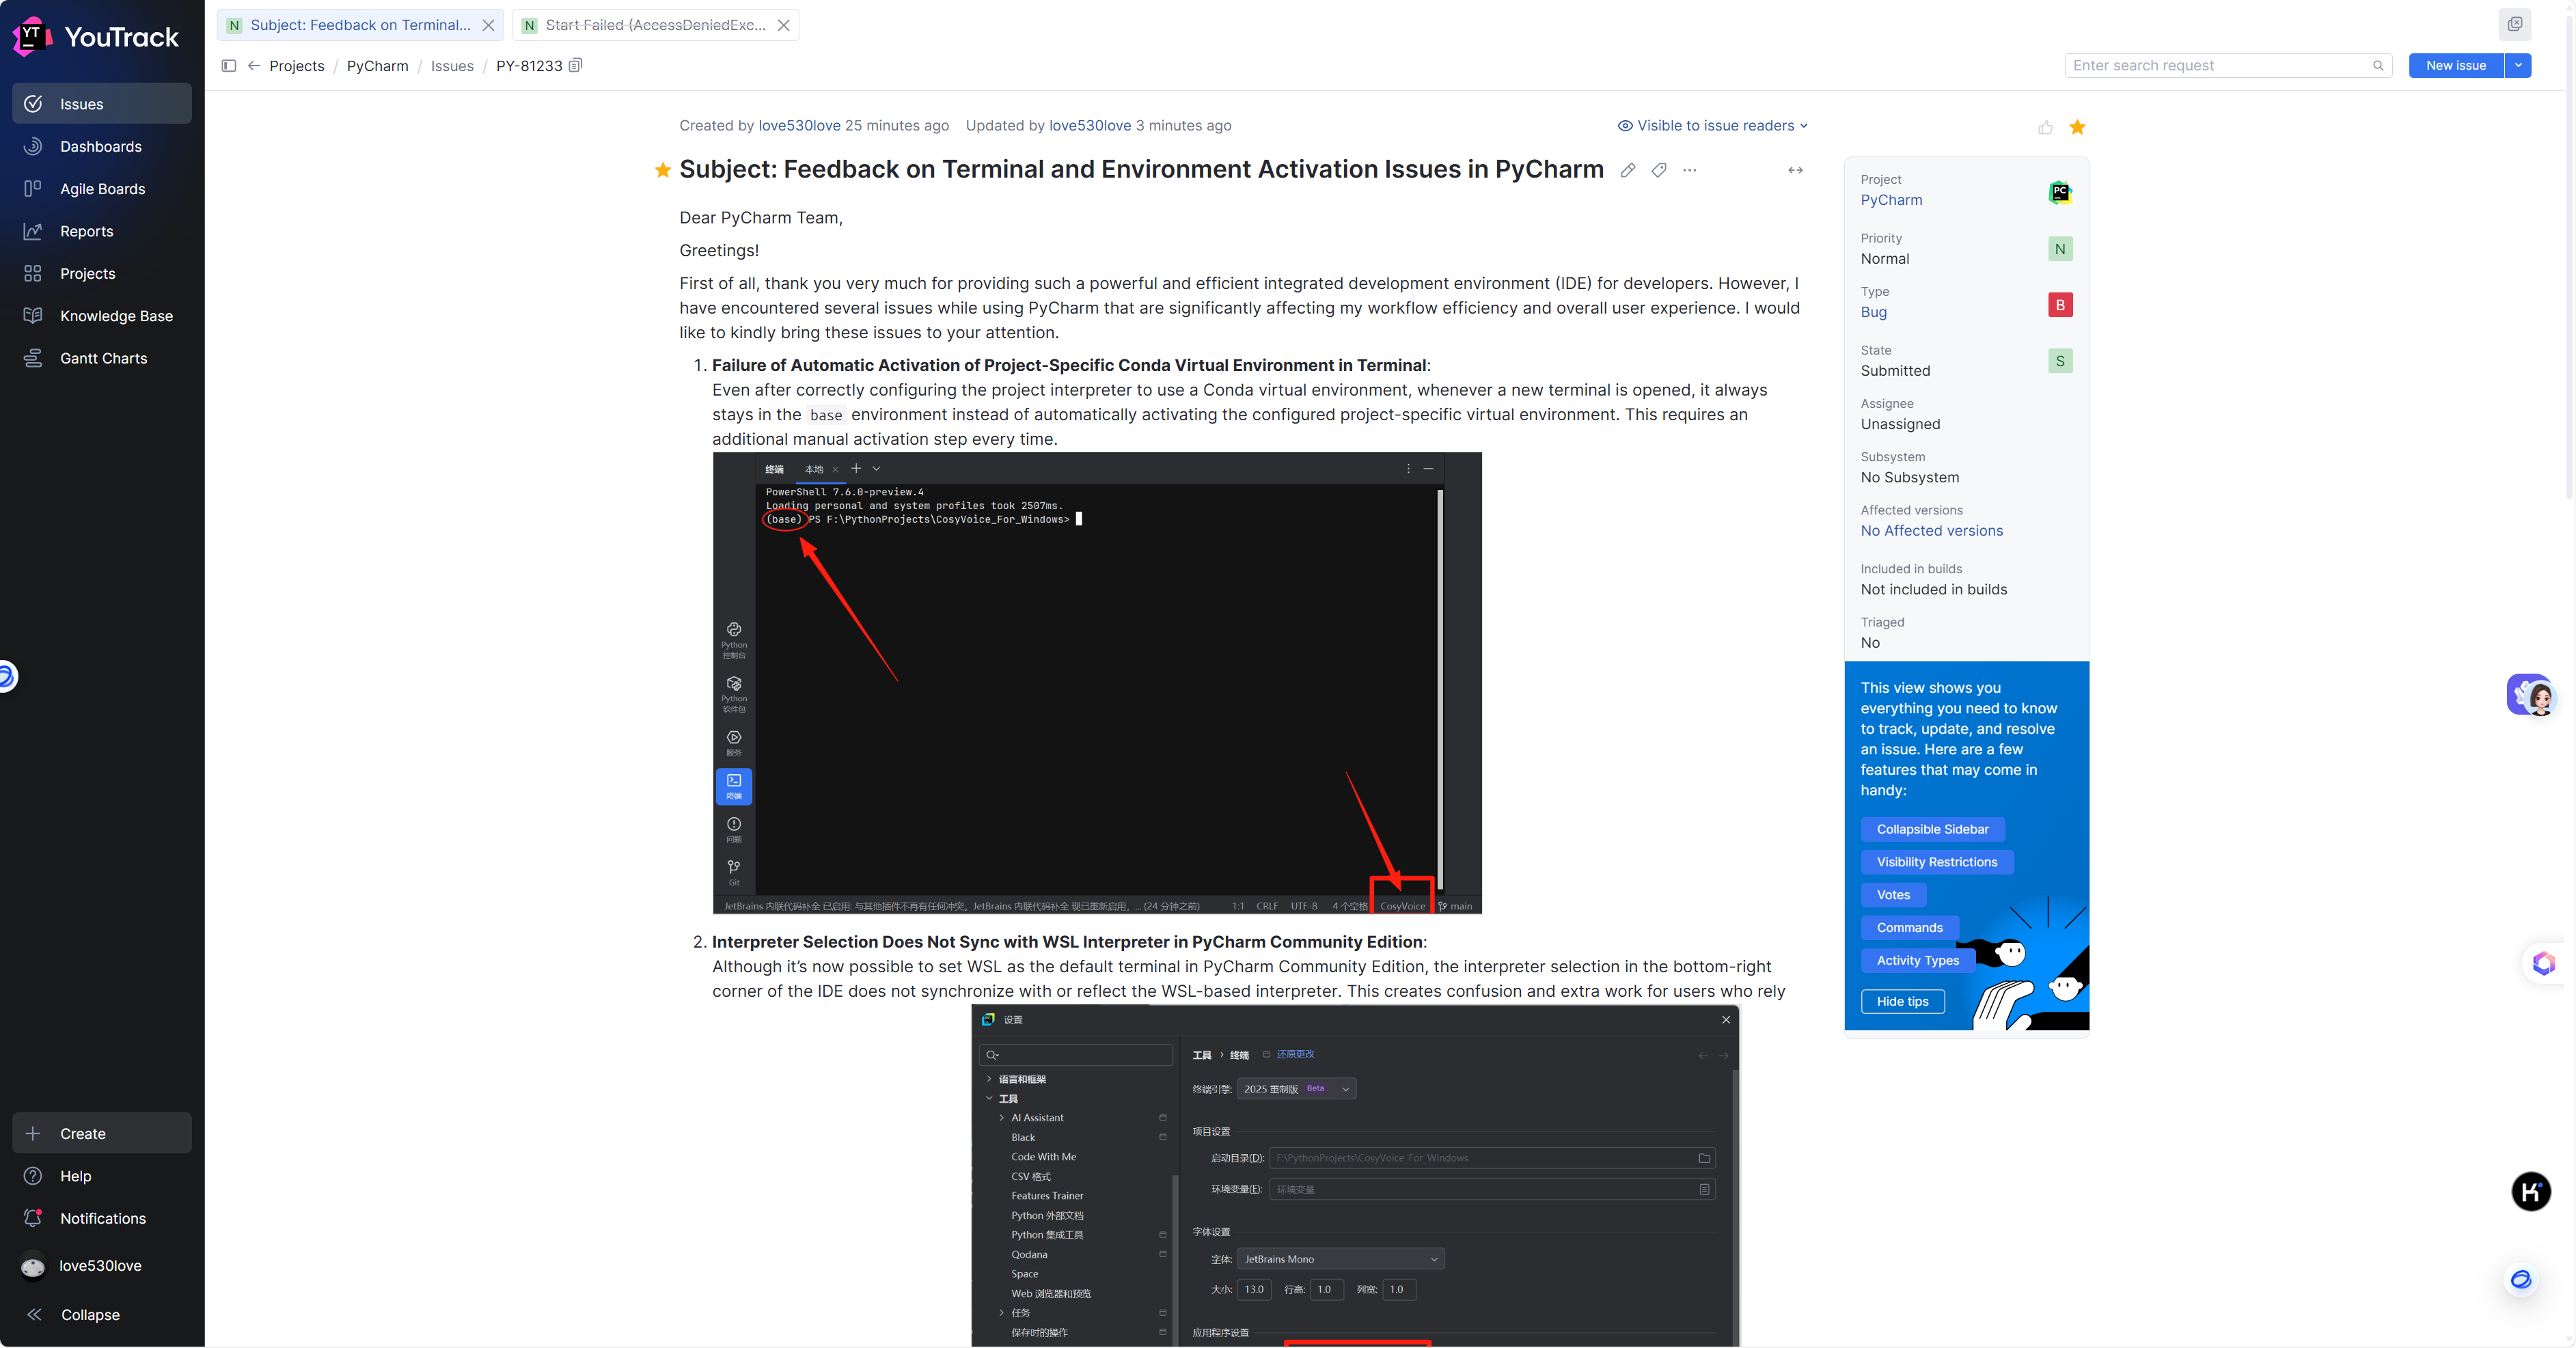Click the back arrow before Projects

pos(254,66)
